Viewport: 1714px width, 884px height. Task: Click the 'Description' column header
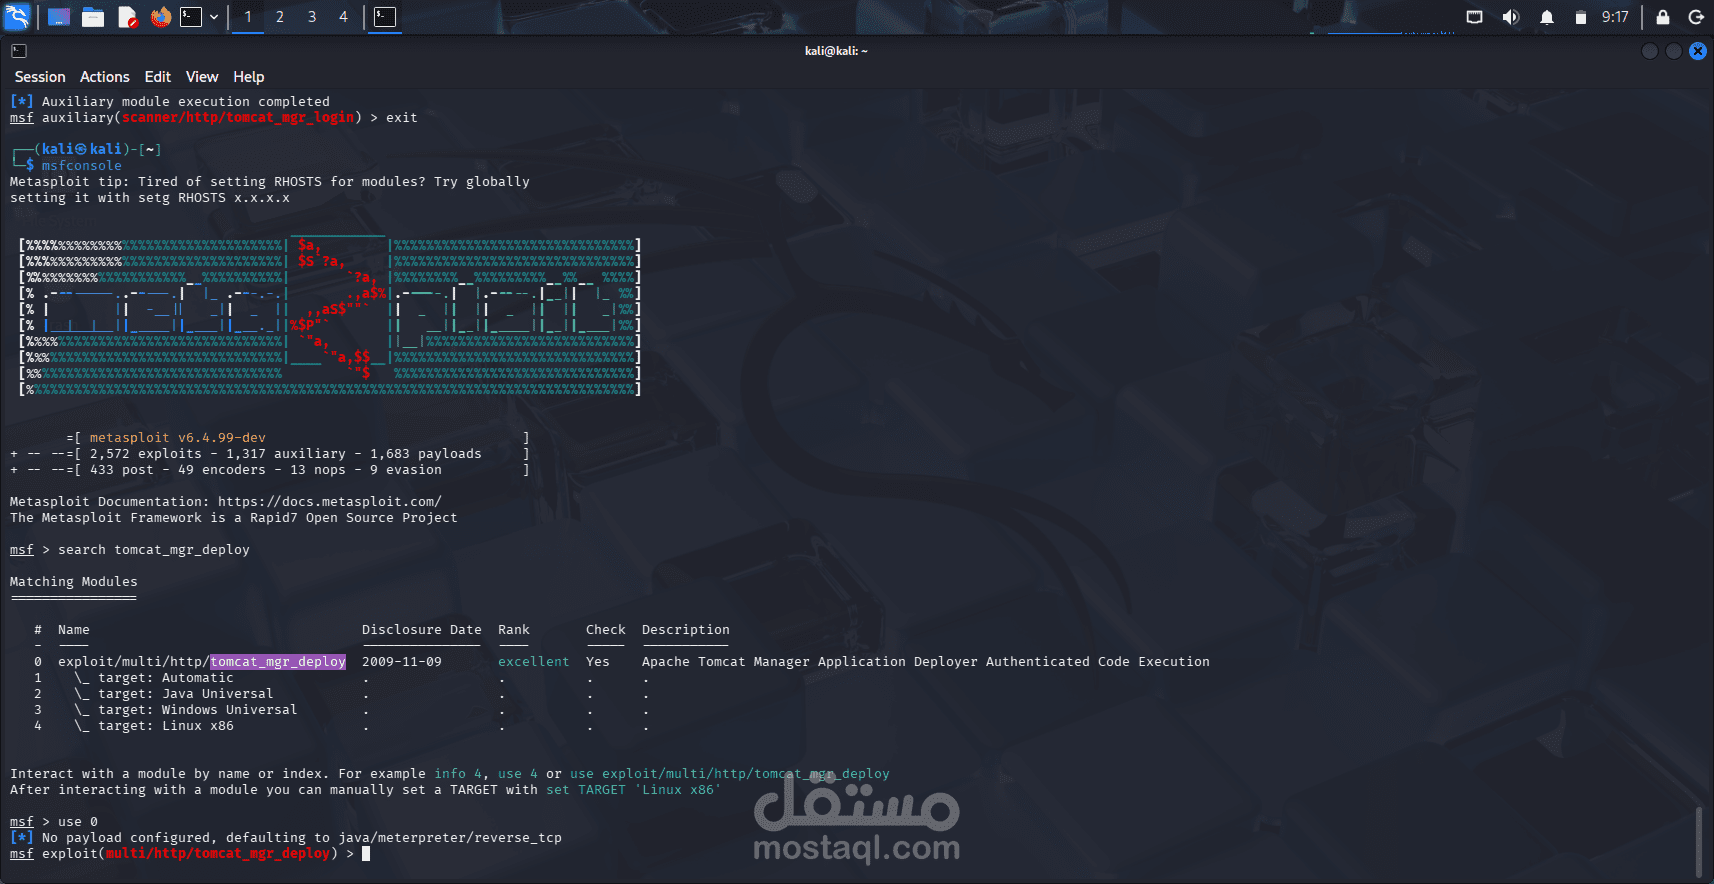[x=686, y=630]
